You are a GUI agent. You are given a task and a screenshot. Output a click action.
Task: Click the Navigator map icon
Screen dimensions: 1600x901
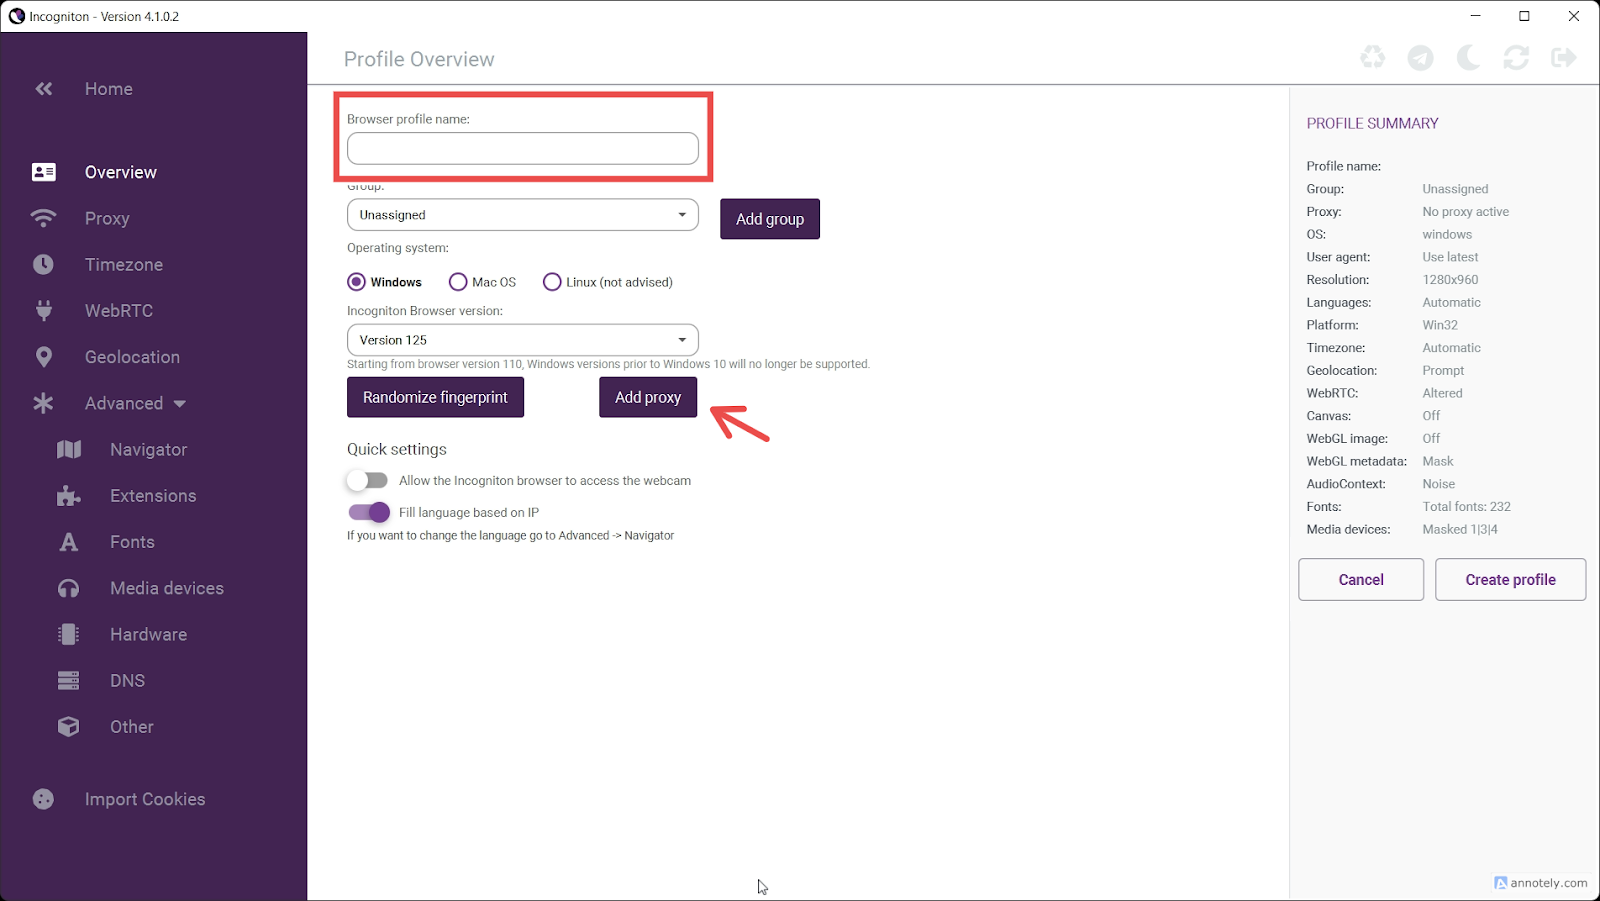[69, 449]
